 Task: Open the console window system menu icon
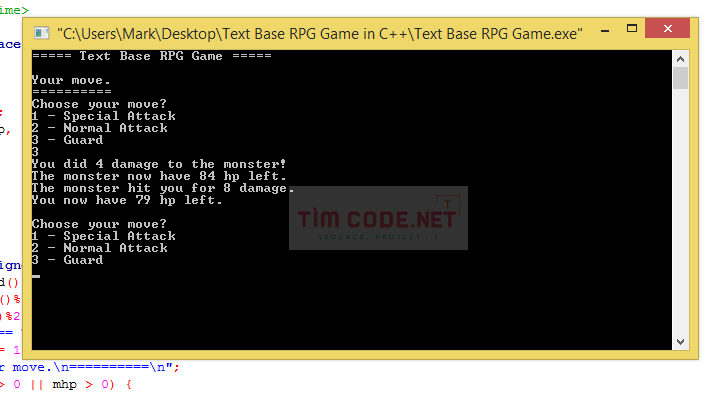42,33
